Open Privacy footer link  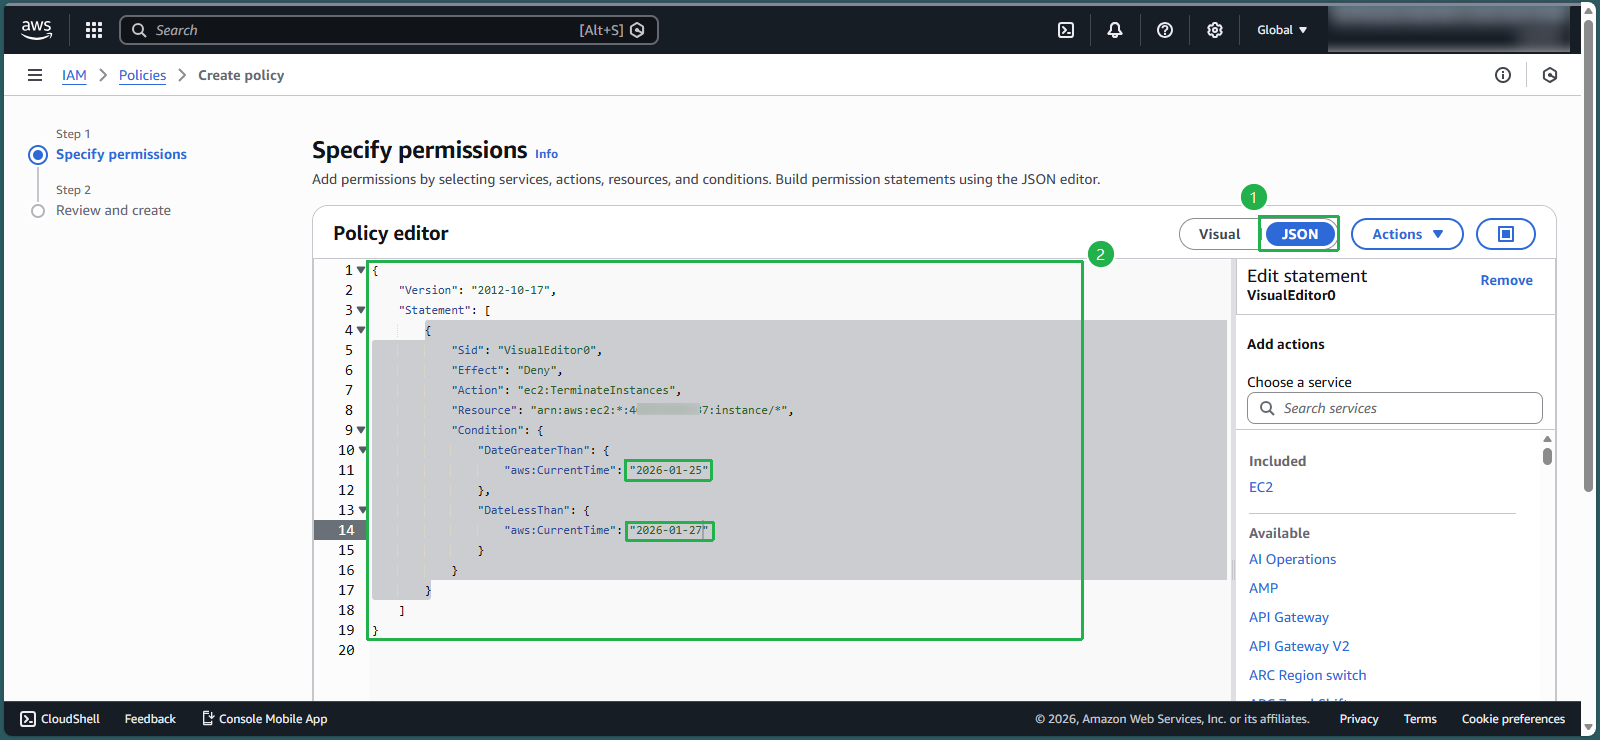[1359, 719]
